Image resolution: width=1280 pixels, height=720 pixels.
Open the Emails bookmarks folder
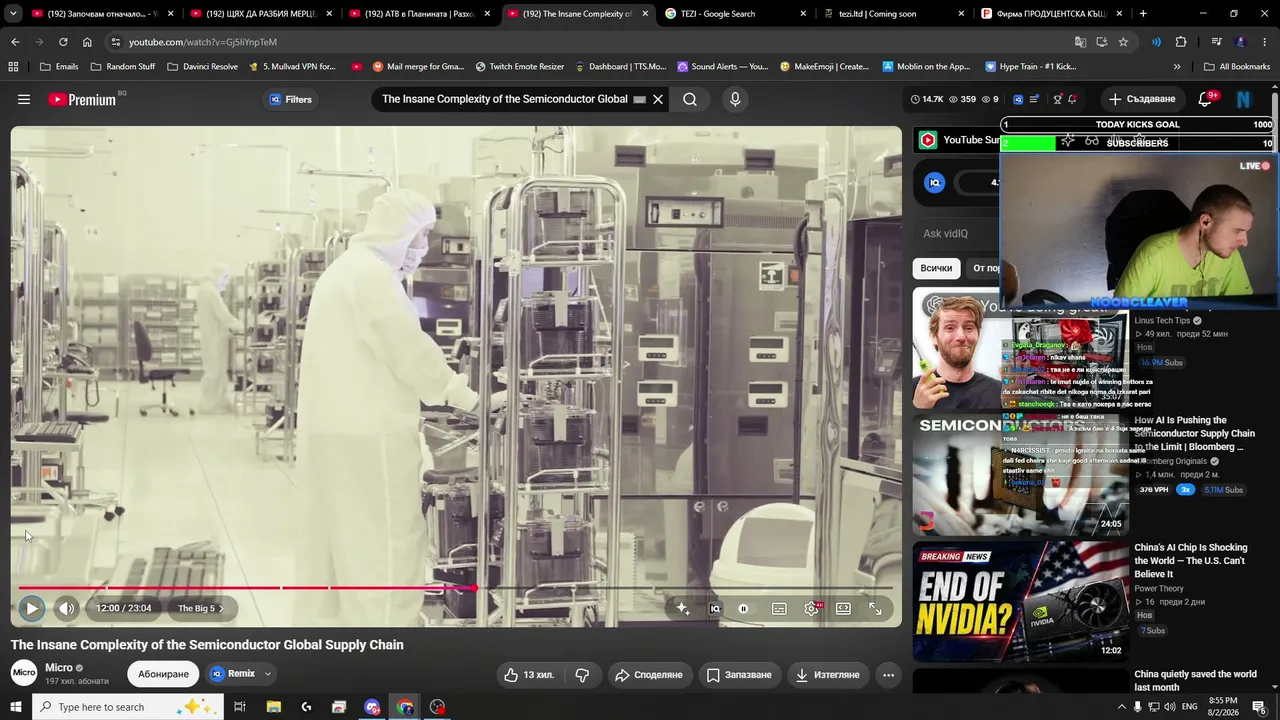click(x=59, y=67)
